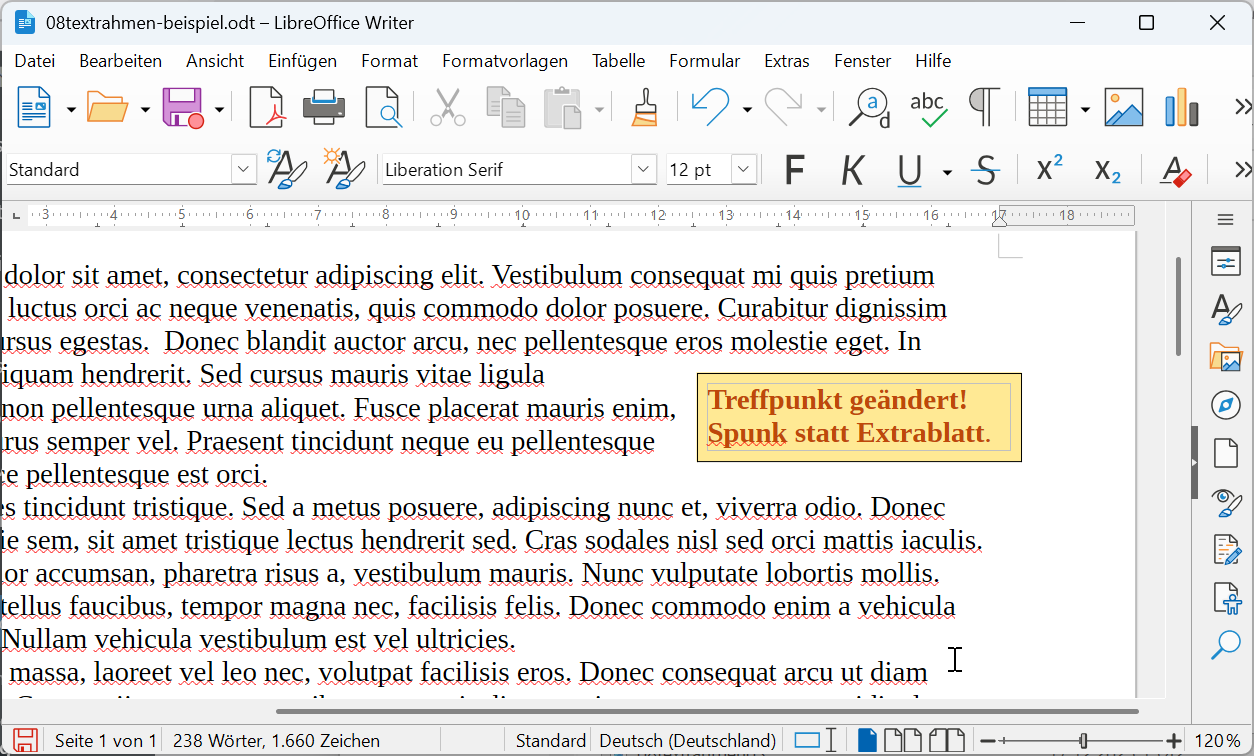Insert an image from the toolbar
Screen dimensions: 1254x756
(x=1123, y=108)
